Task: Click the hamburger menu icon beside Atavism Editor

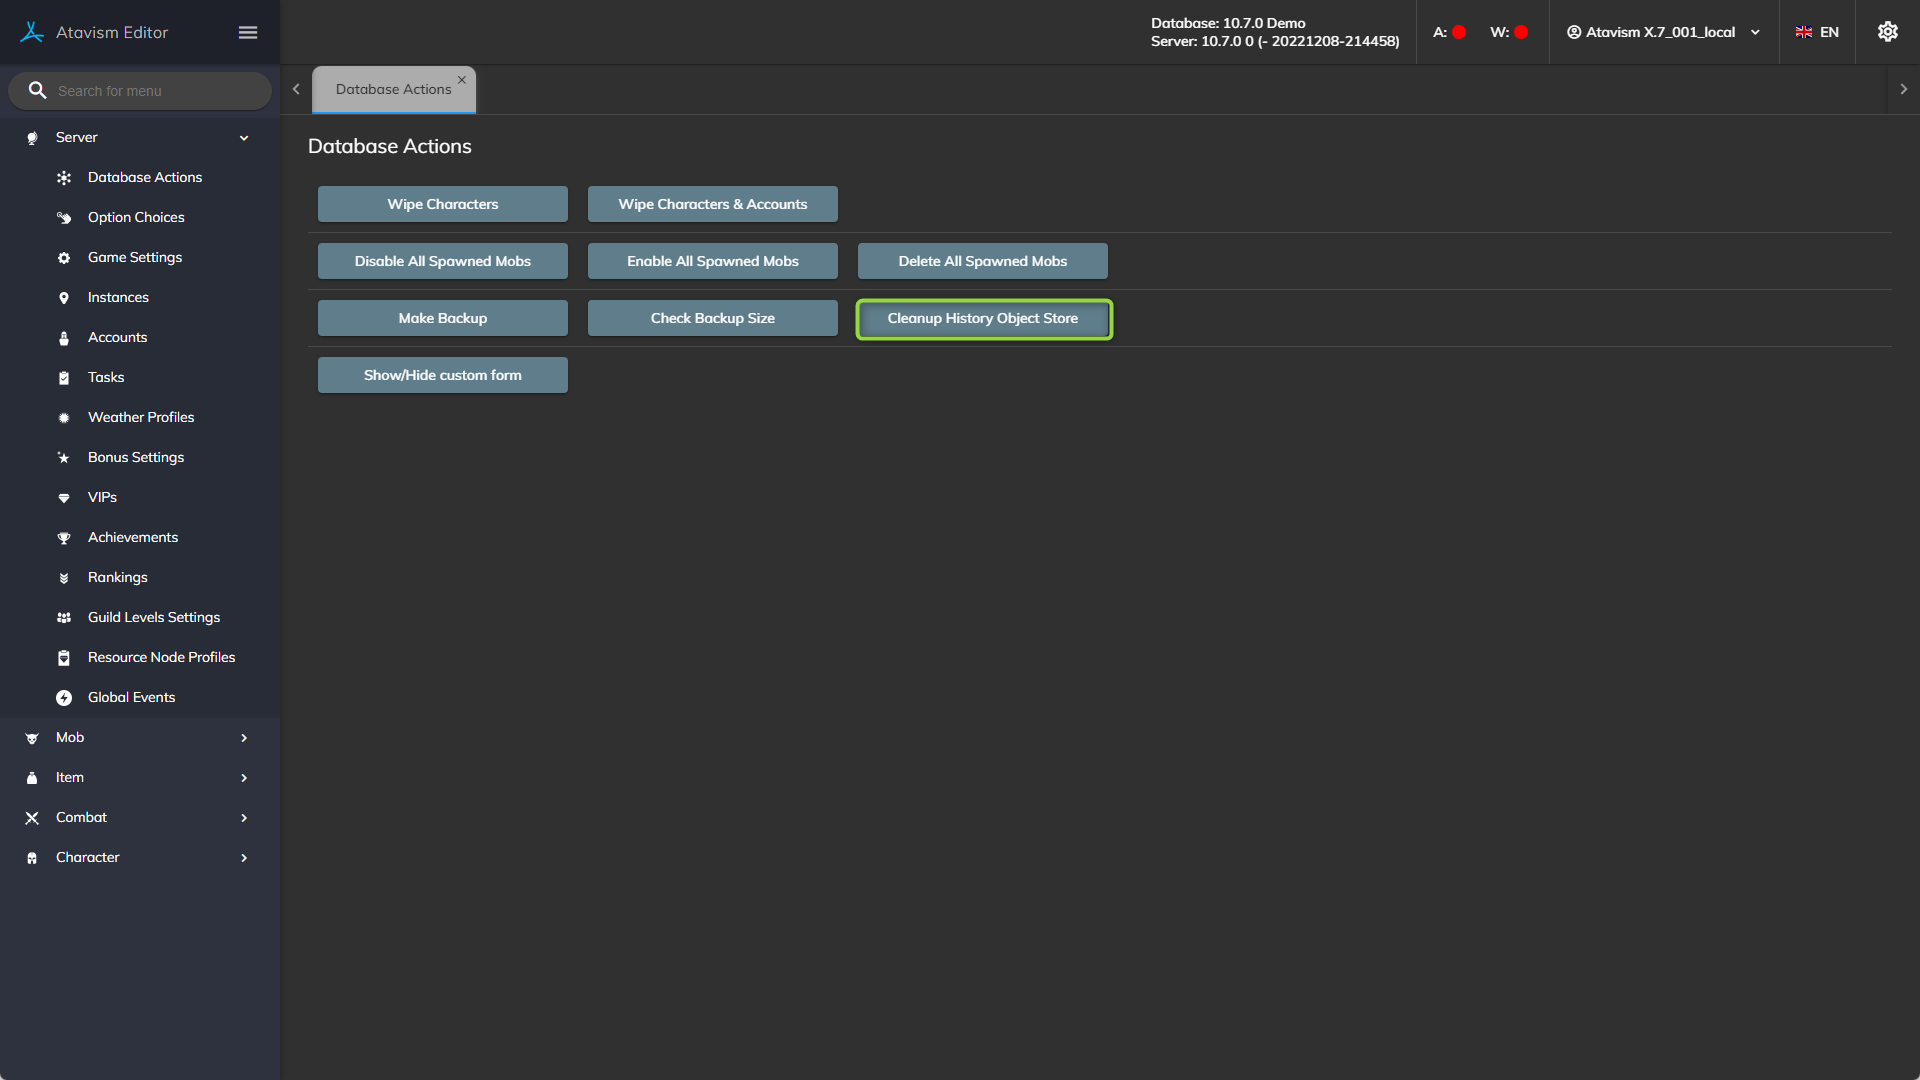Action: pos(248,33)
